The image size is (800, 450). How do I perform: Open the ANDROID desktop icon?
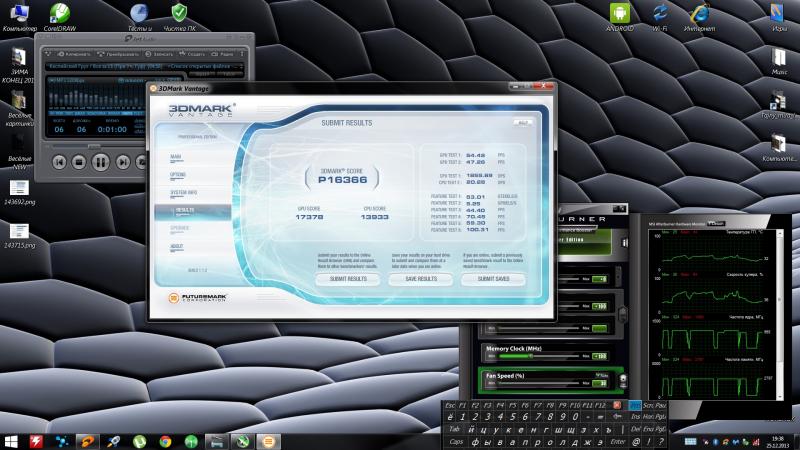tap(619, 16)
